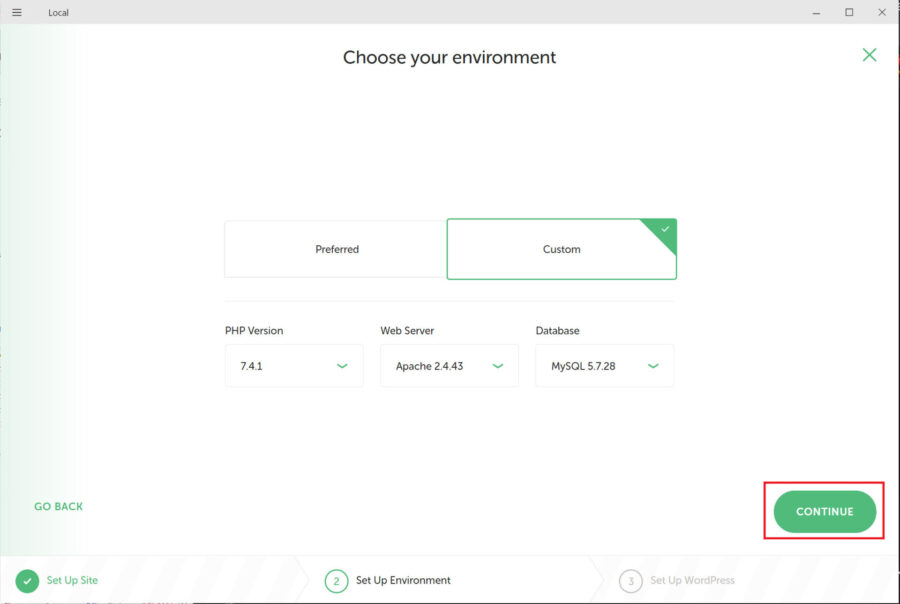
Task: Click the Choose your environment heading
Action: coord(449,57)
